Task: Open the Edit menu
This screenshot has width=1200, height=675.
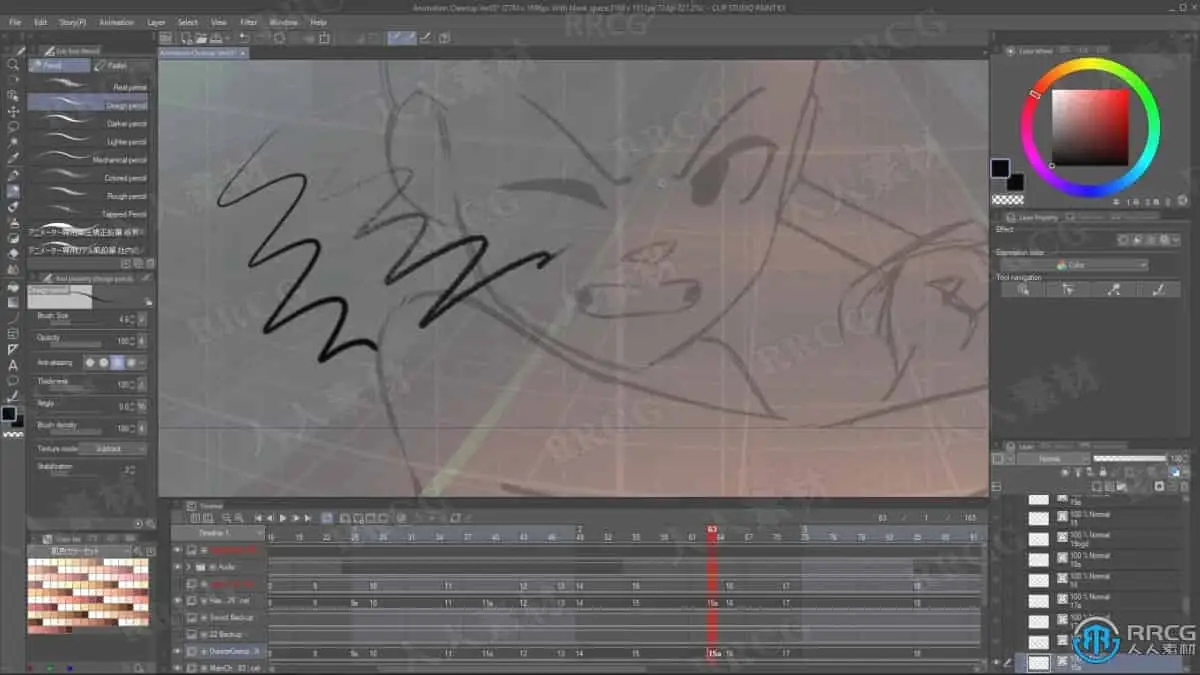Action: tap(41, 21)
